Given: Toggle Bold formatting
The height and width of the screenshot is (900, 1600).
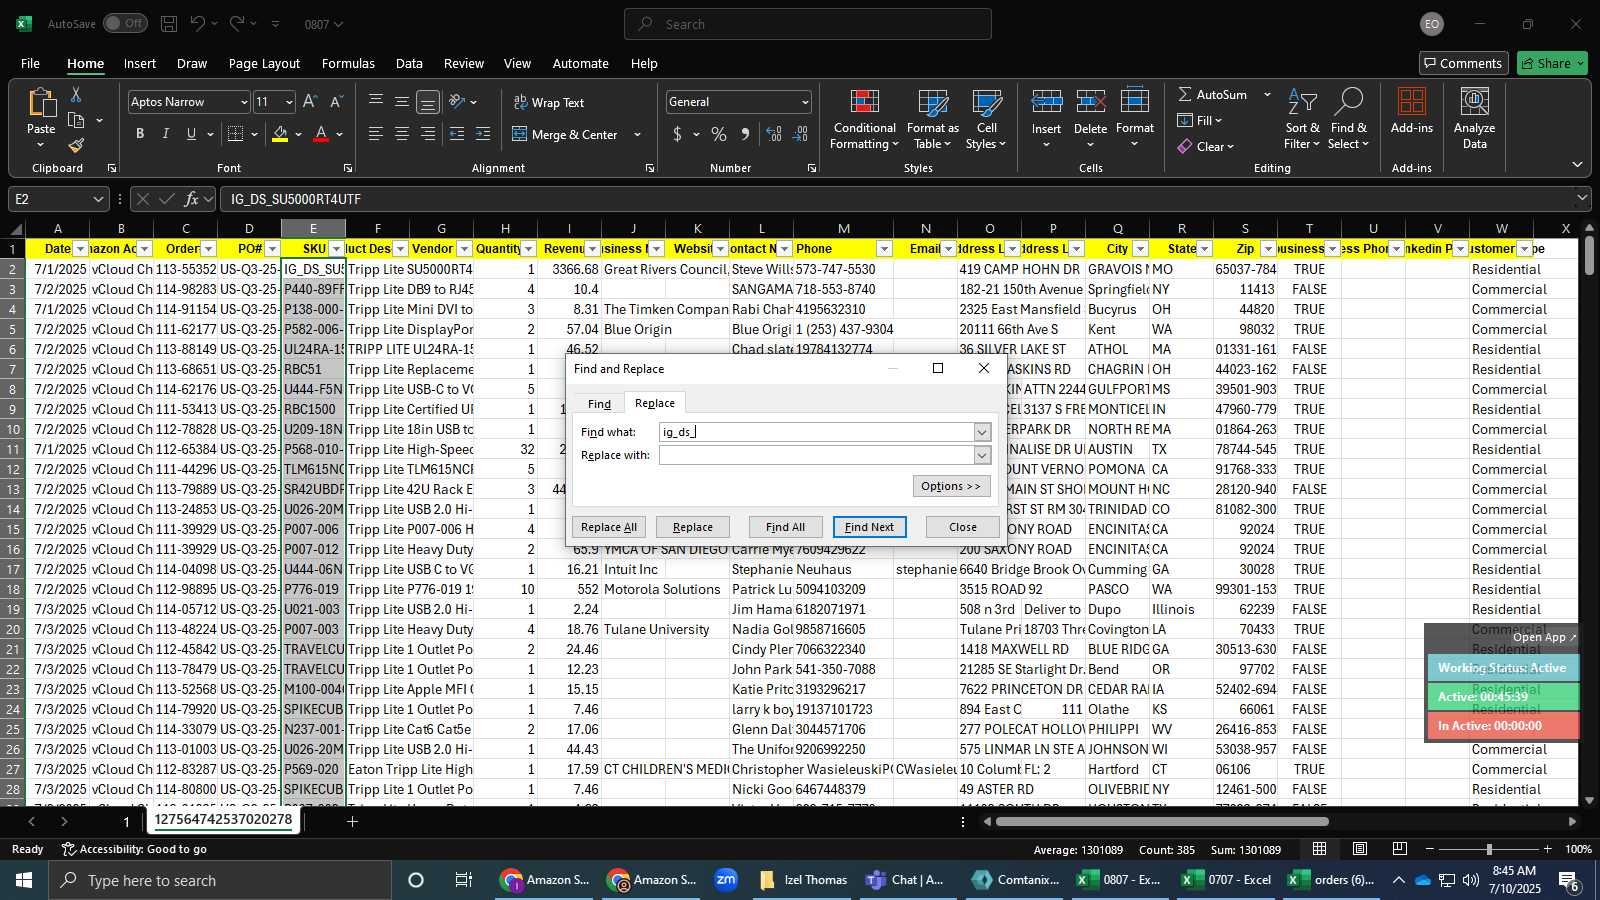Looking at the screenshot, I should [140, 134].
